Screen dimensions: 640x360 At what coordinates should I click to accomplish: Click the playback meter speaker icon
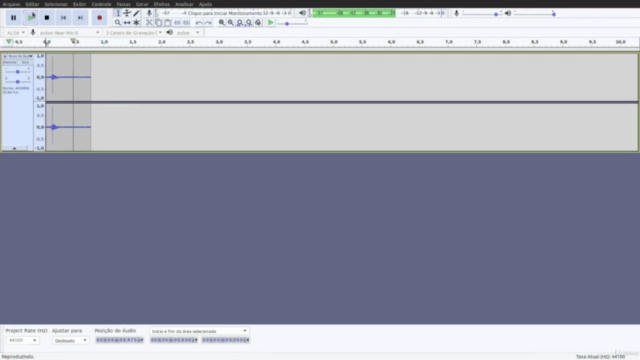(302, 13)
